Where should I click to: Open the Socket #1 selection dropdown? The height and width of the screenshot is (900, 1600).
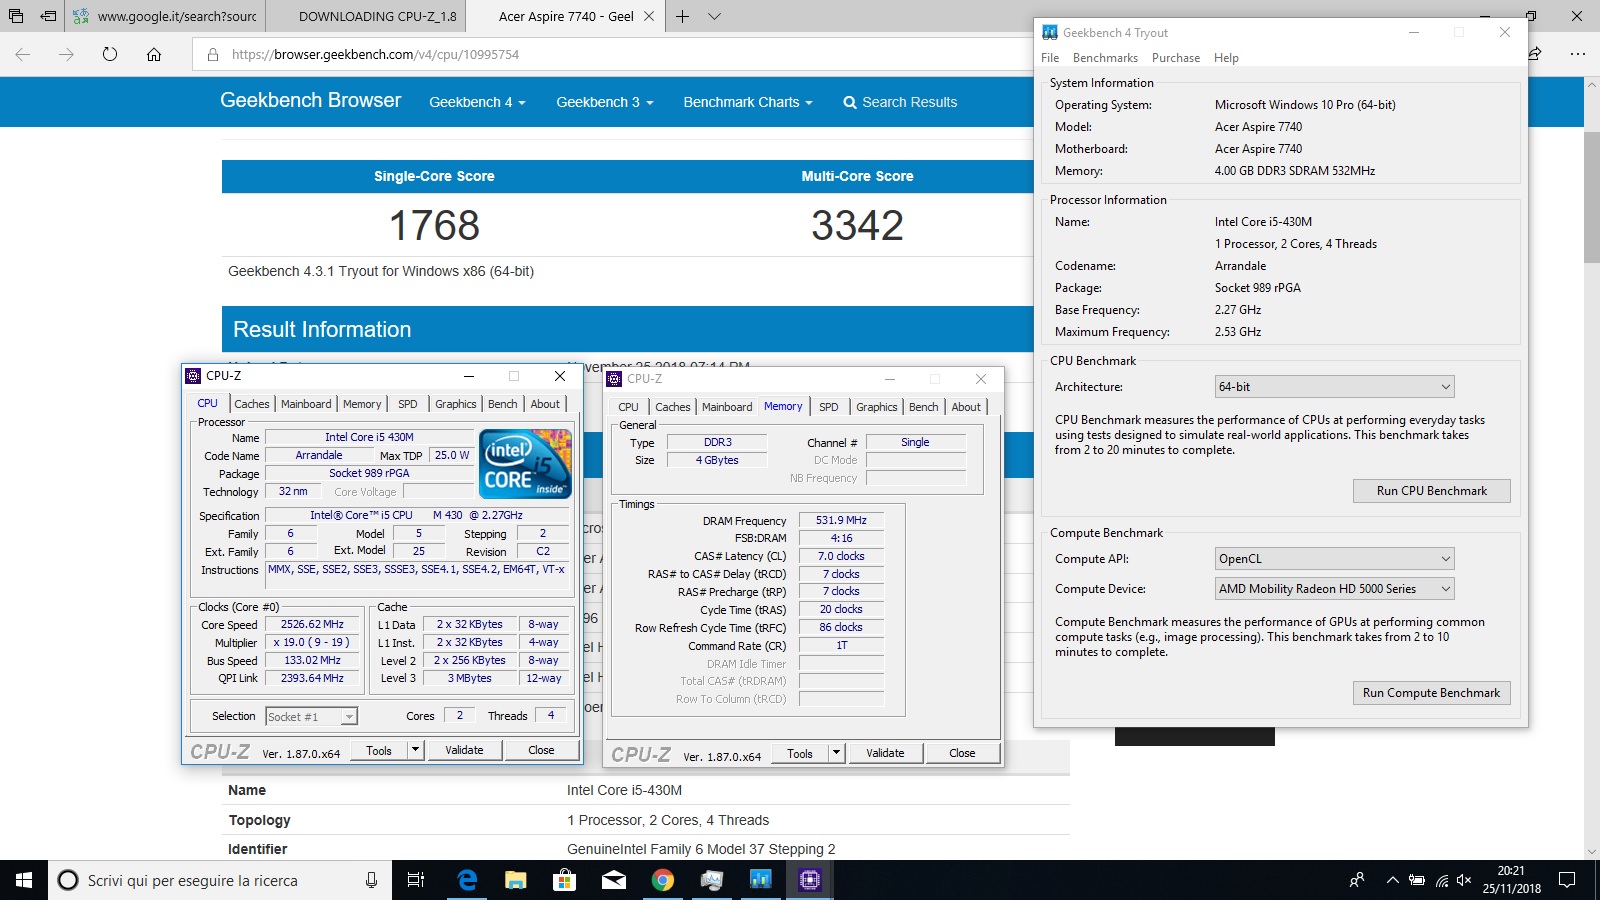tap(311, 716)
